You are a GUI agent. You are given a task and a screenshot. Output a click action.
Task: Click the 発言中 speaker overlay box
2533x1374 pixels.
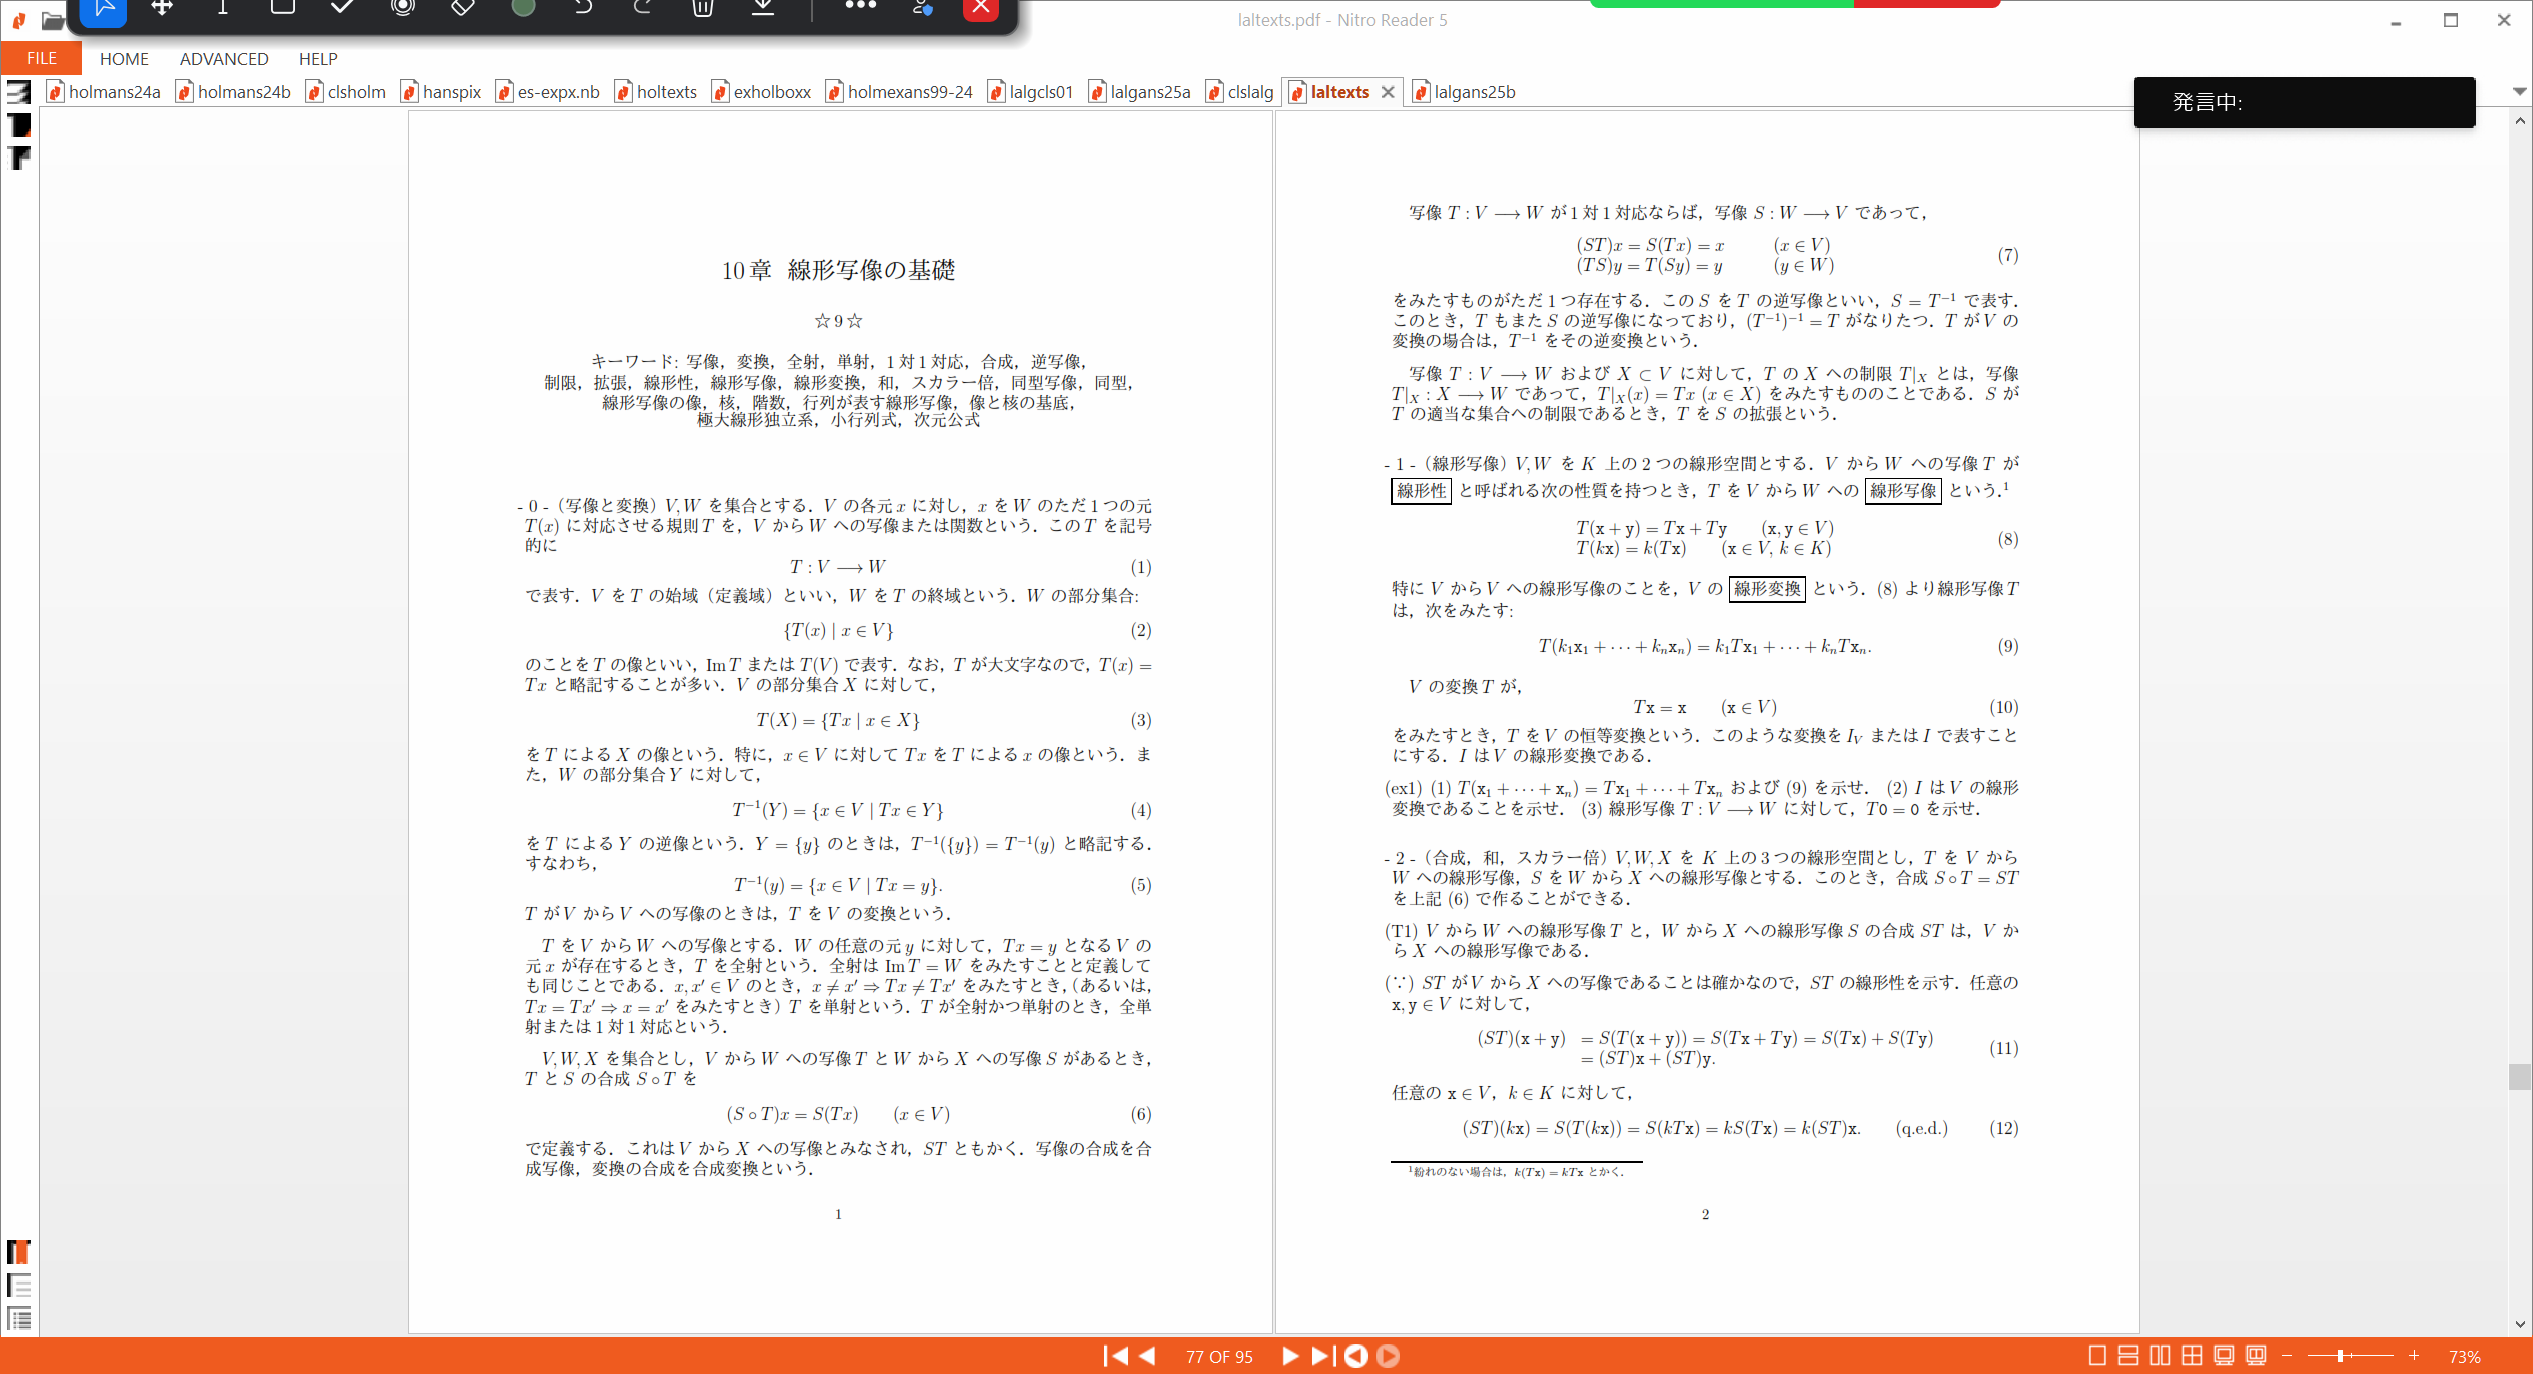[2304, 102]
